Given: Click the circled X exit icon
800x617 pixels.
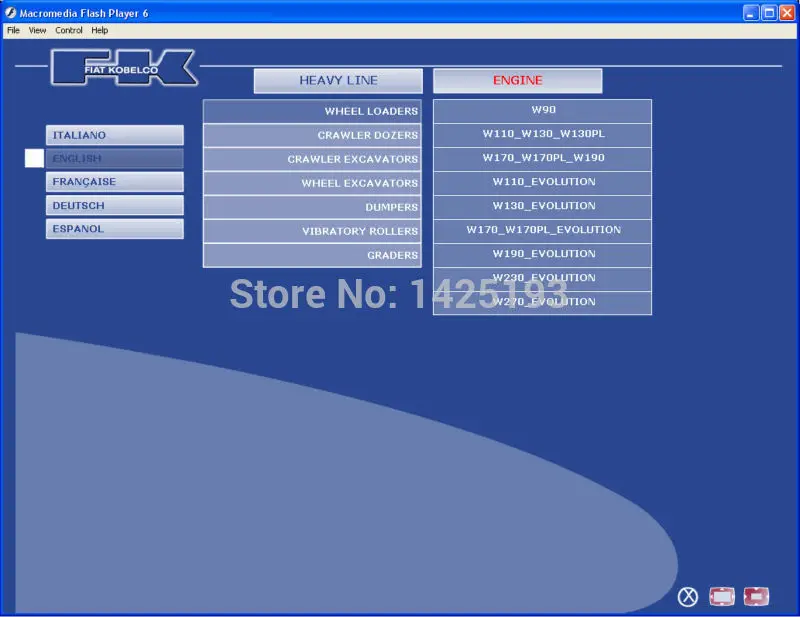Looking at the screenshot, I should [688, 596].
